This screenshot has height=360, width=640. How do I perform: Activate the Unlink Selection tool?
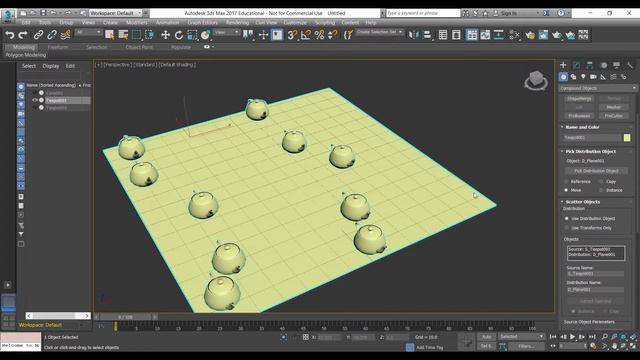pyautogui.click(x=52, y=35)
